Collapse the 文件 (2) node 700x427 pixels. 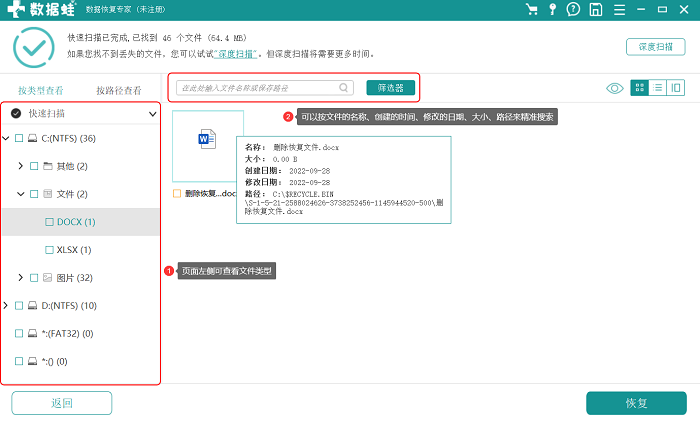point(21,194)
